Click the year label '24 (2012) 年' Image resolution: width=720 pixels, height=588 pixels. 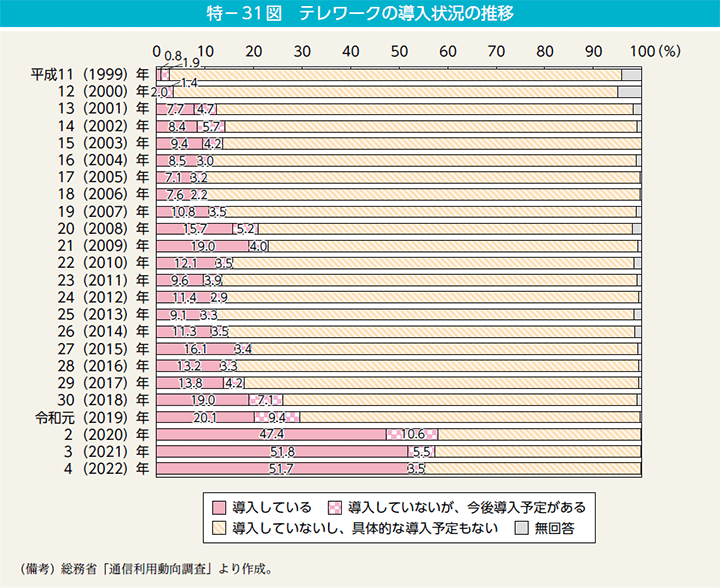103,297
